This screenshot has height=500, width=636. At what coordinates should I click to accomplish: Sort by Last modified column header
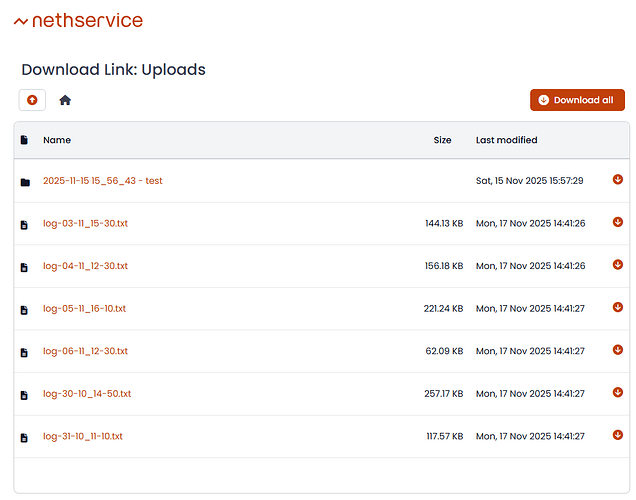coord(506,140)
